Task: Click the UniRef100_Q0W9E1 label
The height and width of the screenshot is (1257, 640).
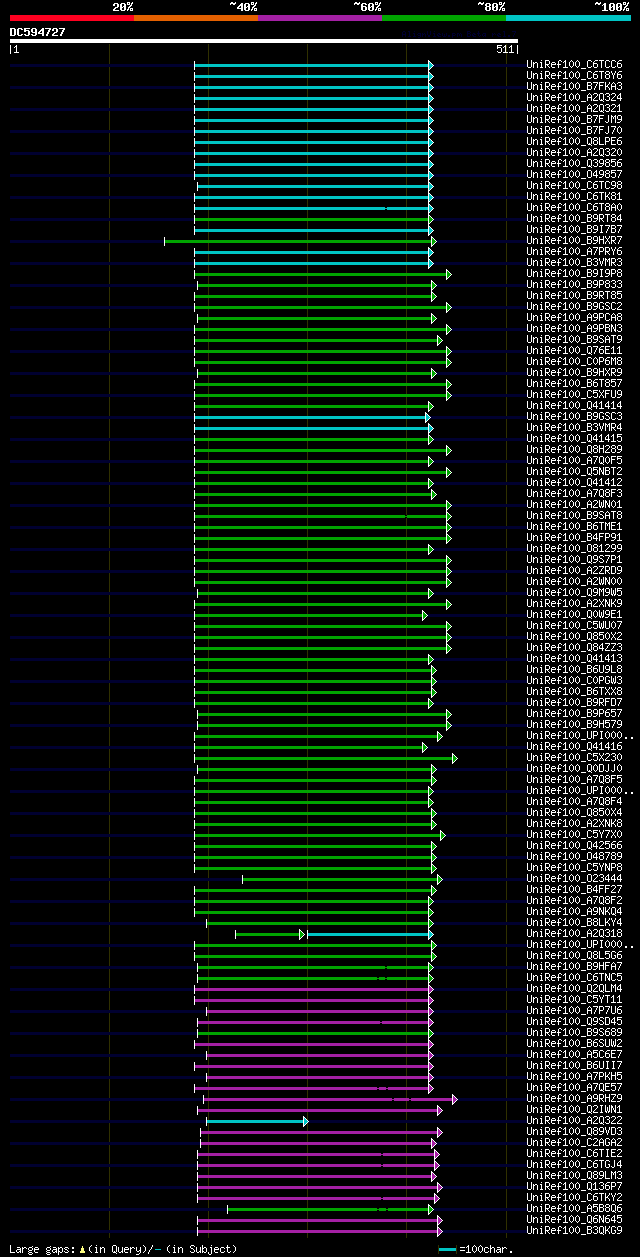Action: tap(574, 614)
